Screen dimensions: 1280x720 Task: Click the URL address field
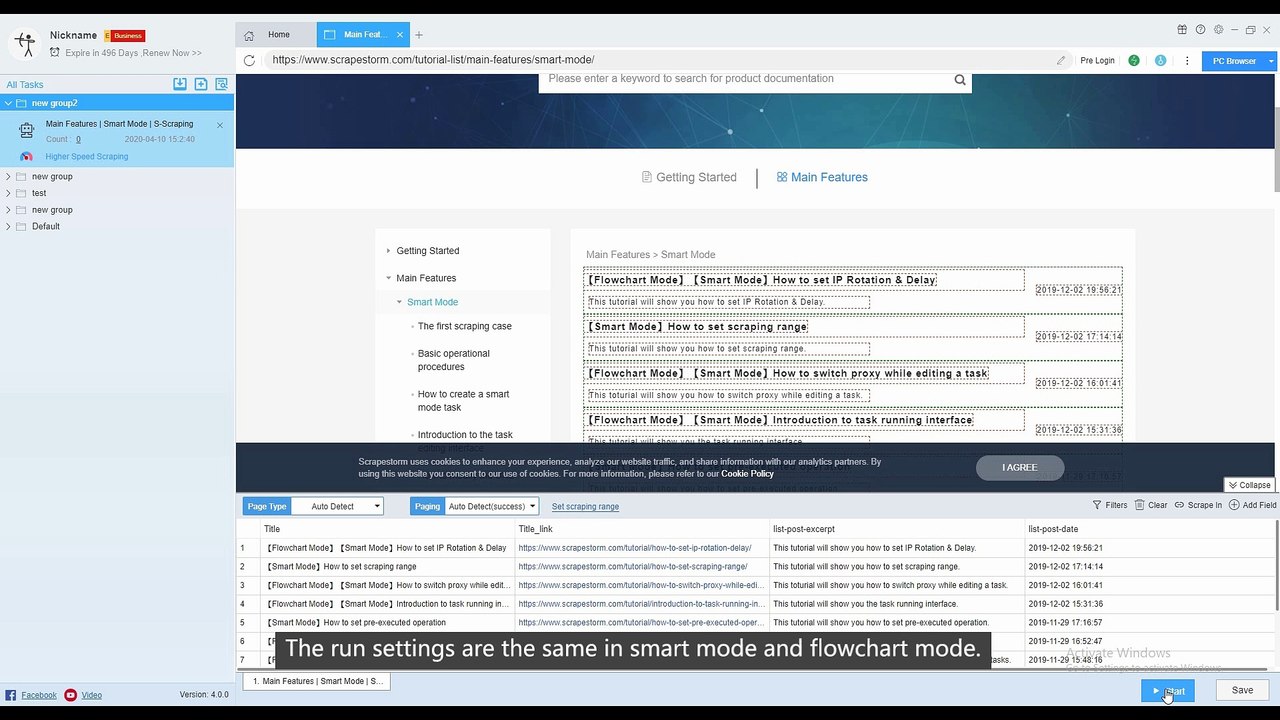point(661,60)
